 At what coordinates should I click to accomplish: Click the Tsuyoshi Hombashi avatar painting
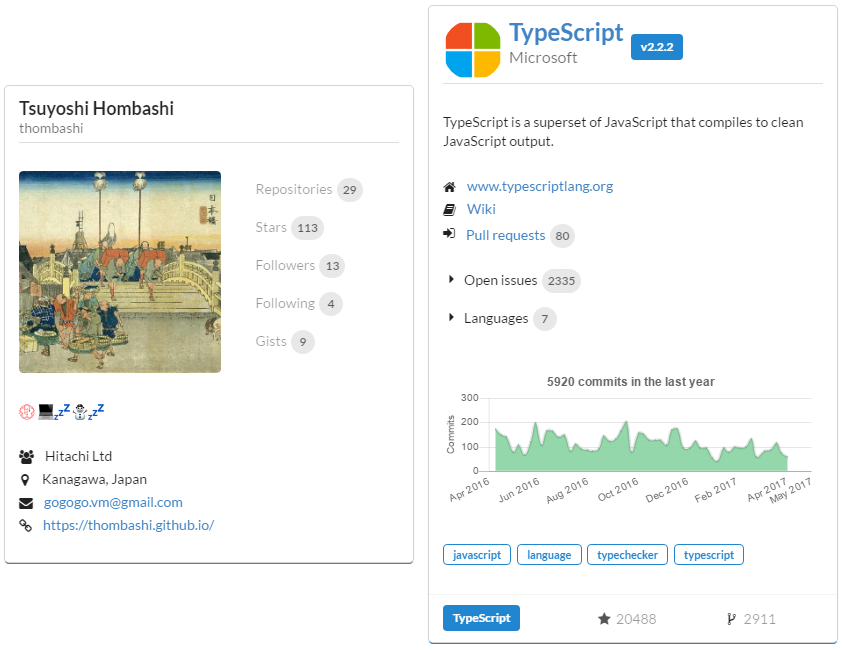point(120,272)
